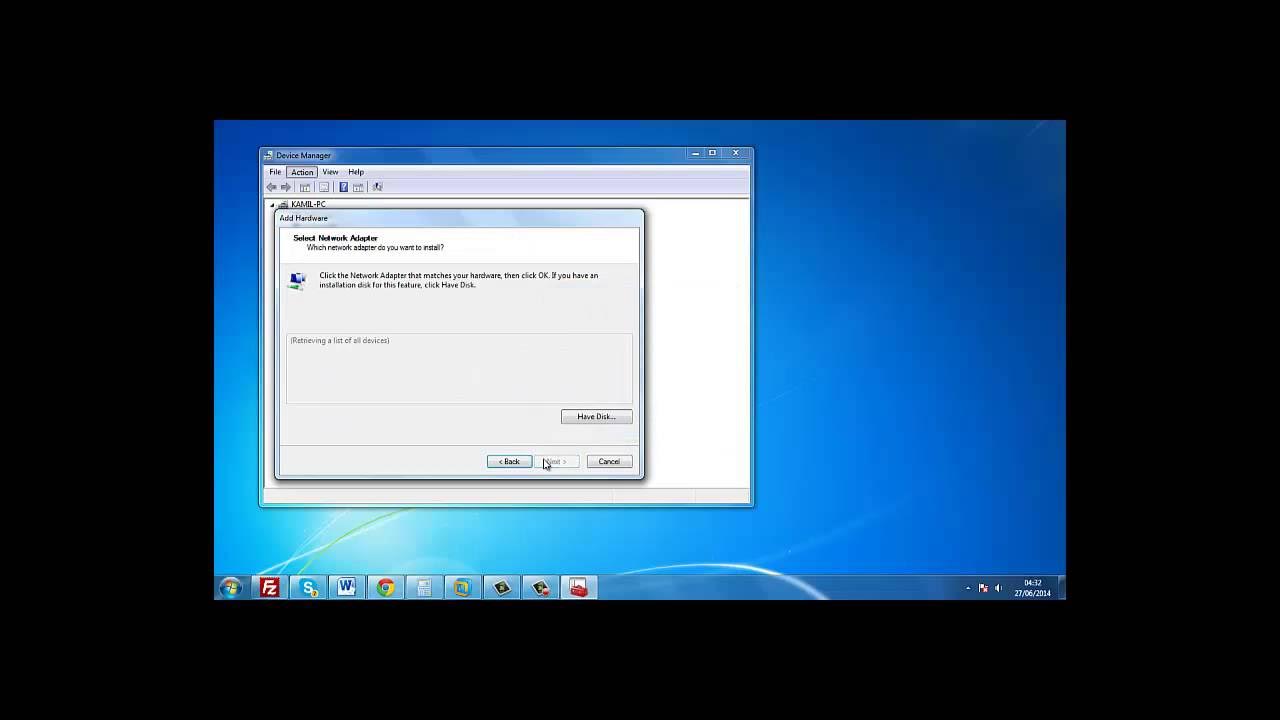Click the Back arrow toolbar icon
Image resolution: width=1280 pixels, height=720 pixels.
(x=271, y=187)
